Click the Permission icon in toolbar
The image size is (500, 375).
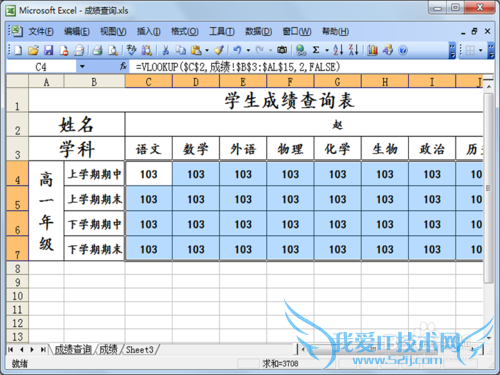point(64,50)
